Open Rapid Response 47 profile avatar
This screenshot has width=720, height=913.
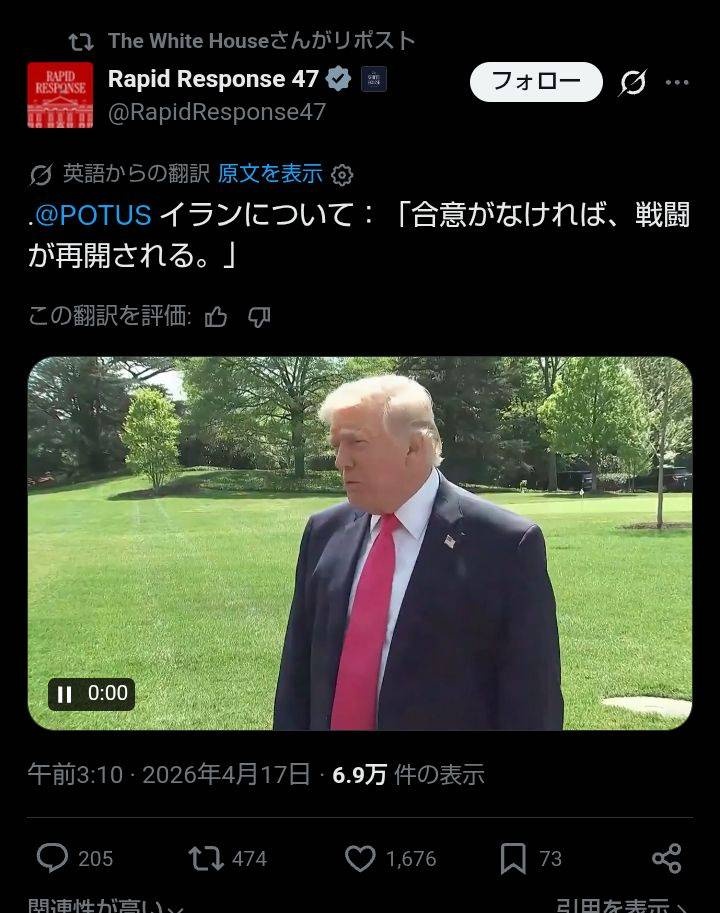60,95
